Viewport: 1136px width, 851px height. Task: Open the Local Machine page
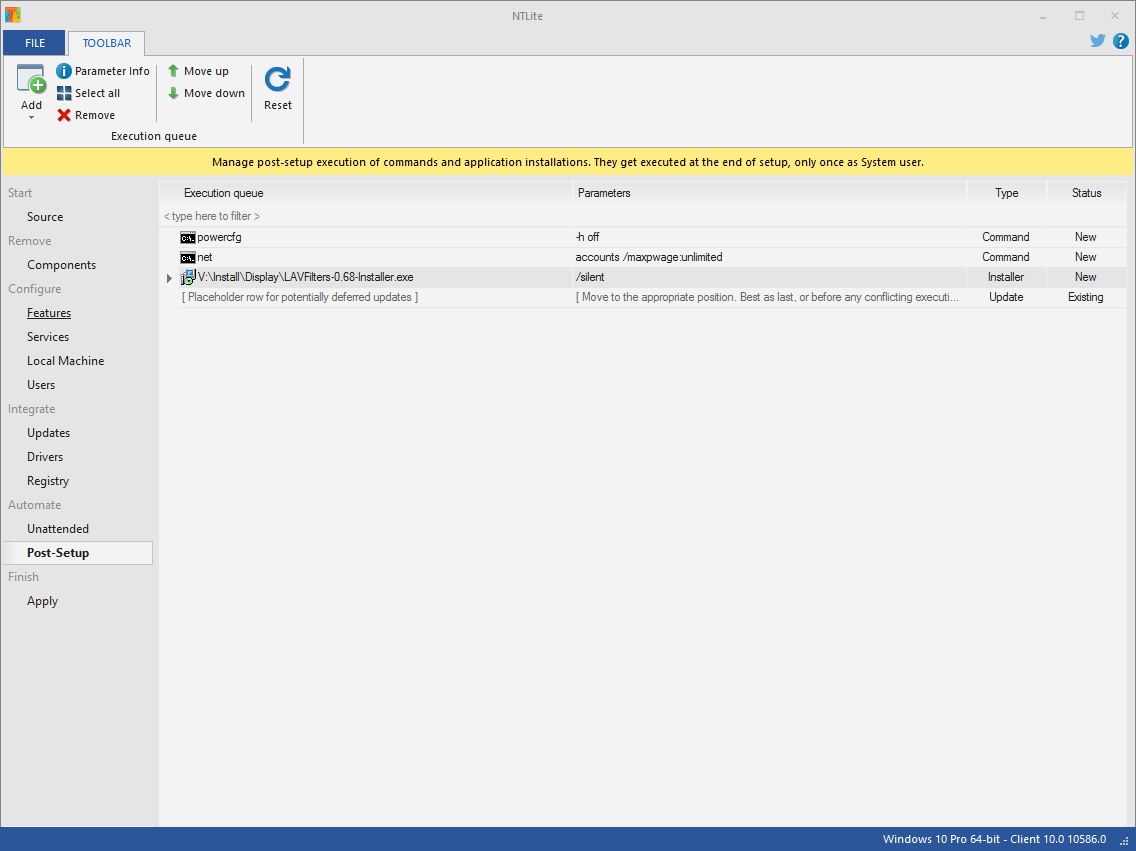pyautogui.click(x=65, y=361)
